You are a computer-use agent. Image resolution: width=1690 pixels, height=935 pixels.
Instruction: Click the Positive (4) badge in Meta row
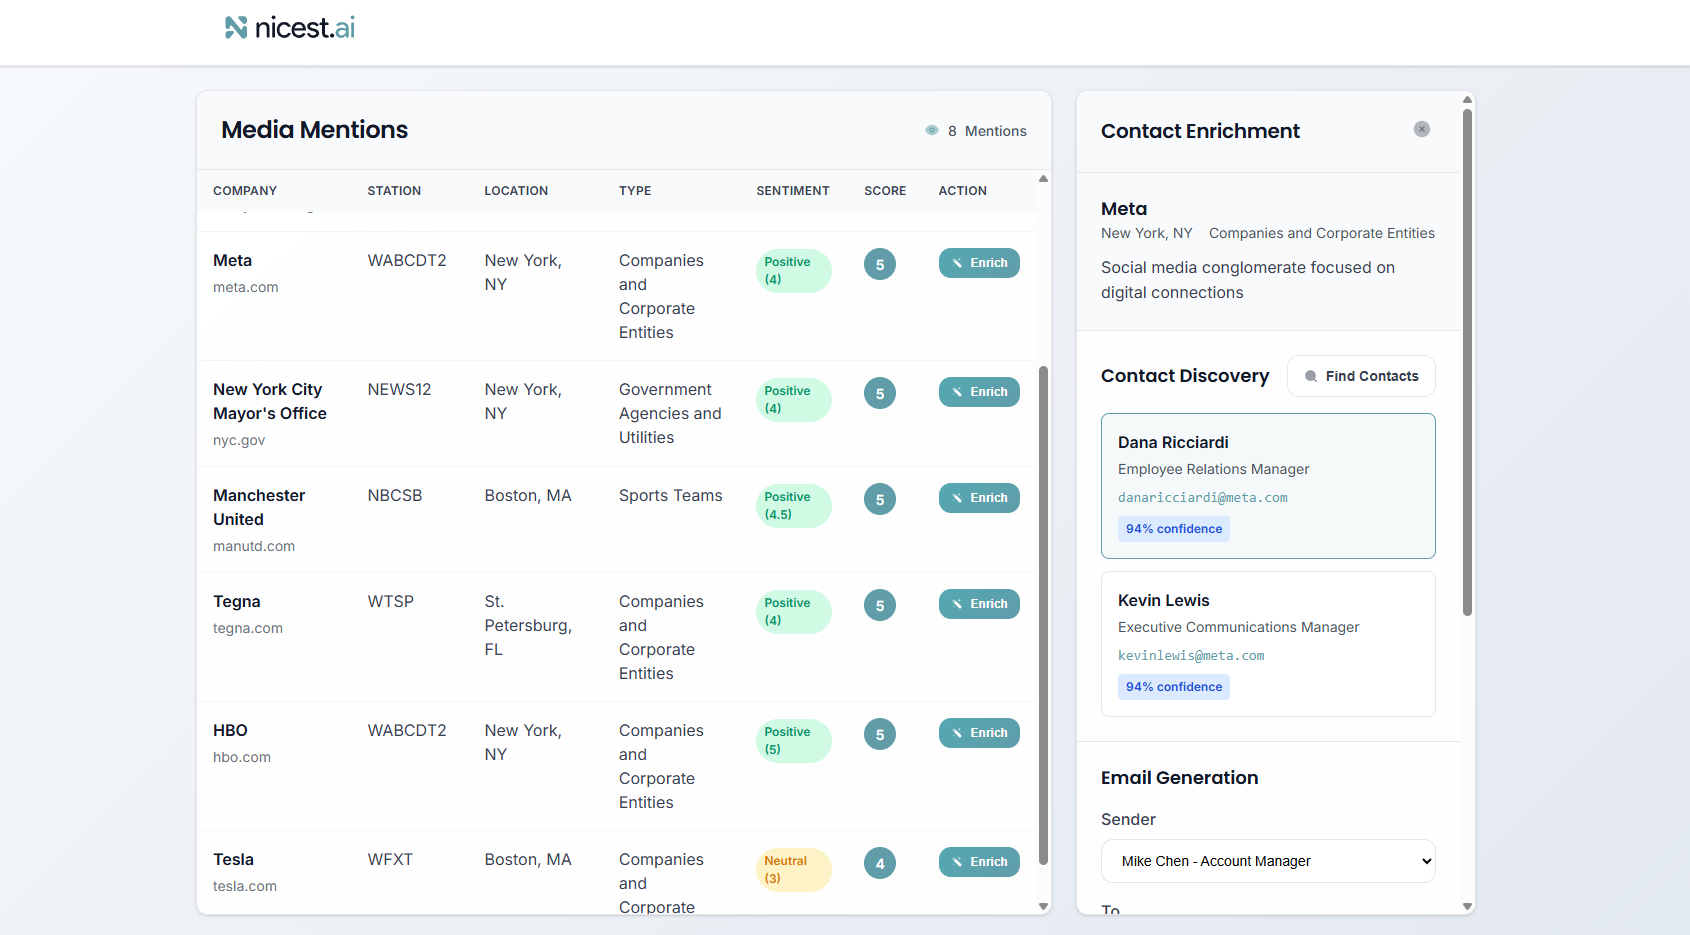point(793,271)
